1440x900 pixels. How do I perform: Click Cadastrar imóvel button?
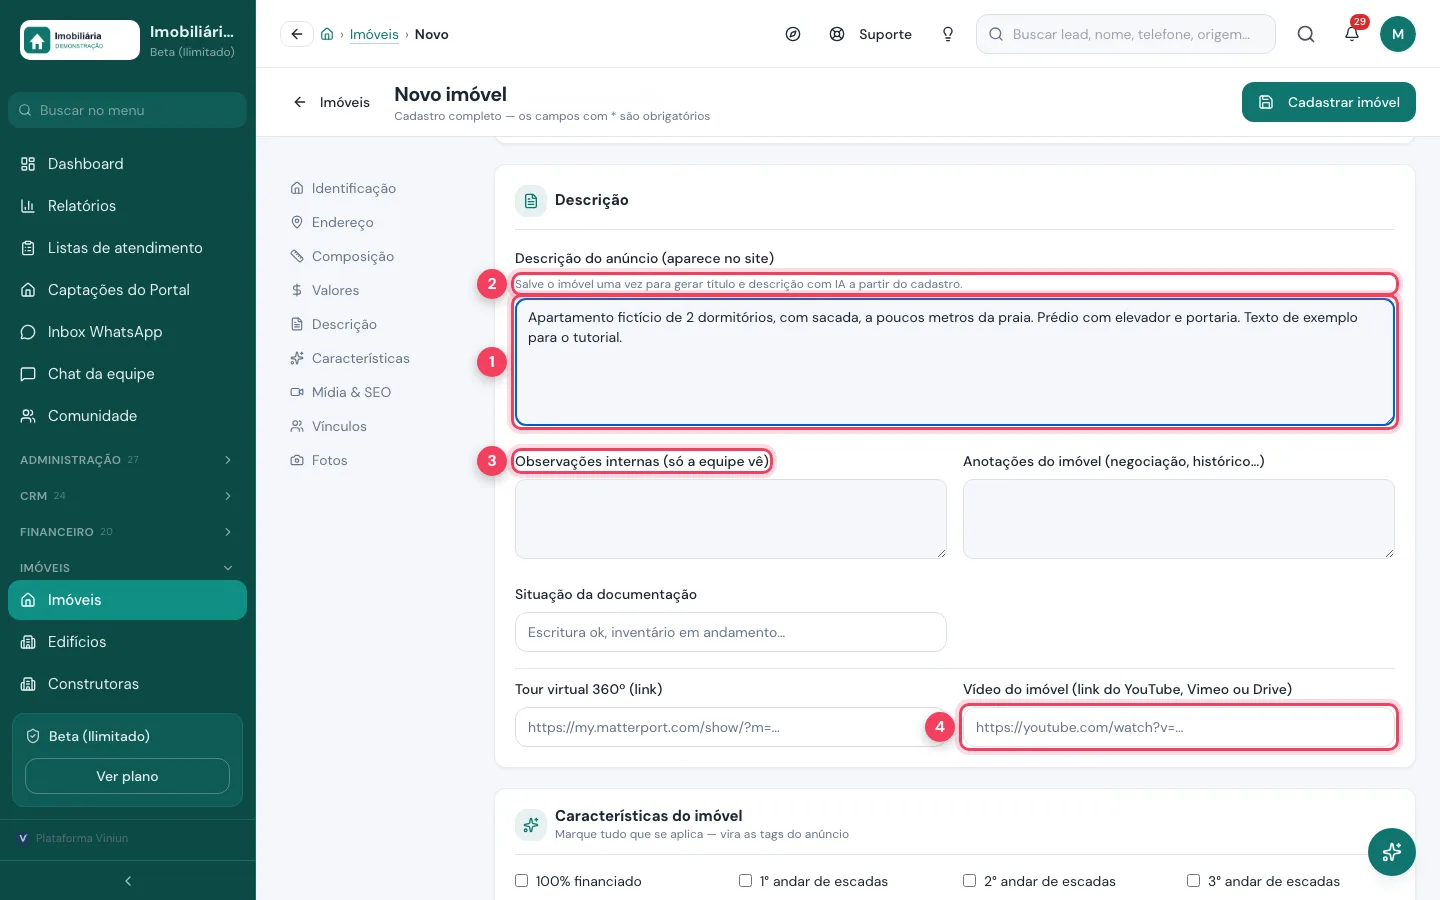coord(1329,102)
